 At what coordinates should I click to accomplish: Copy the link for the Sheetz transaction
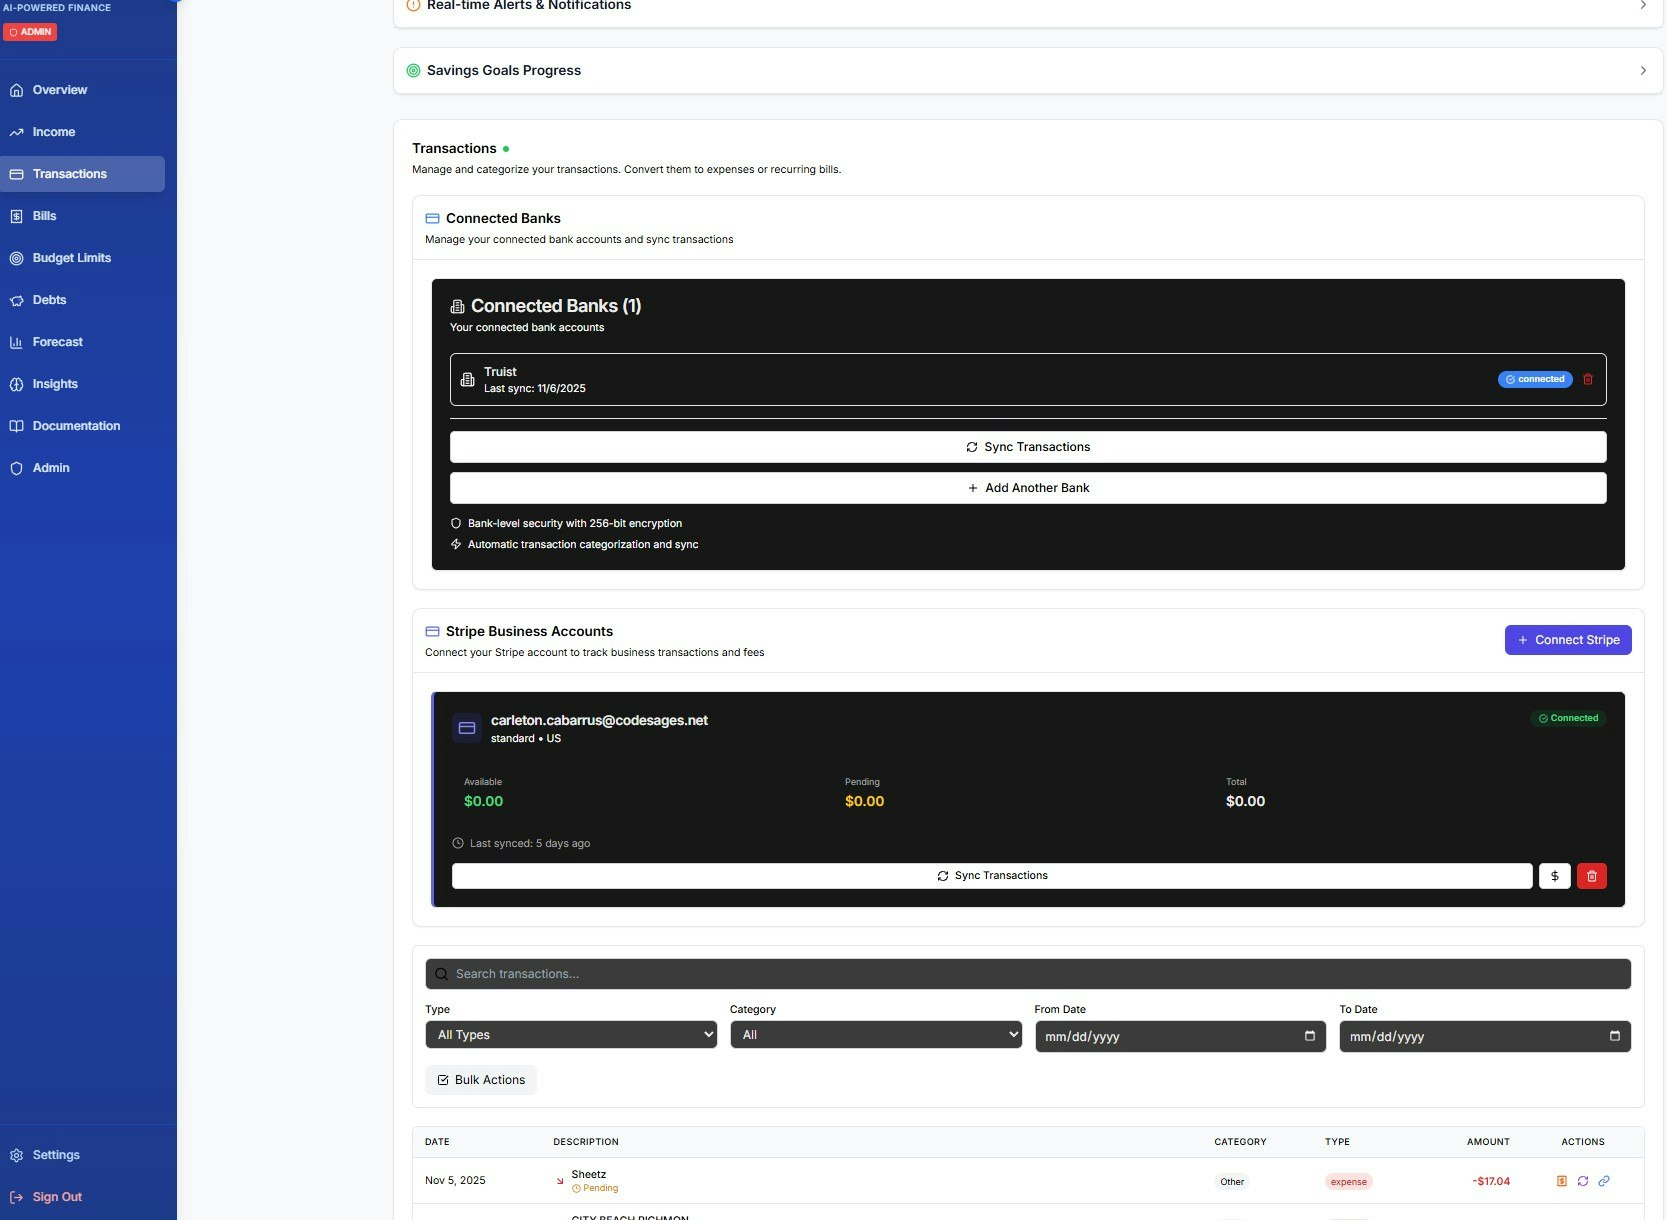(1605, 1181)
